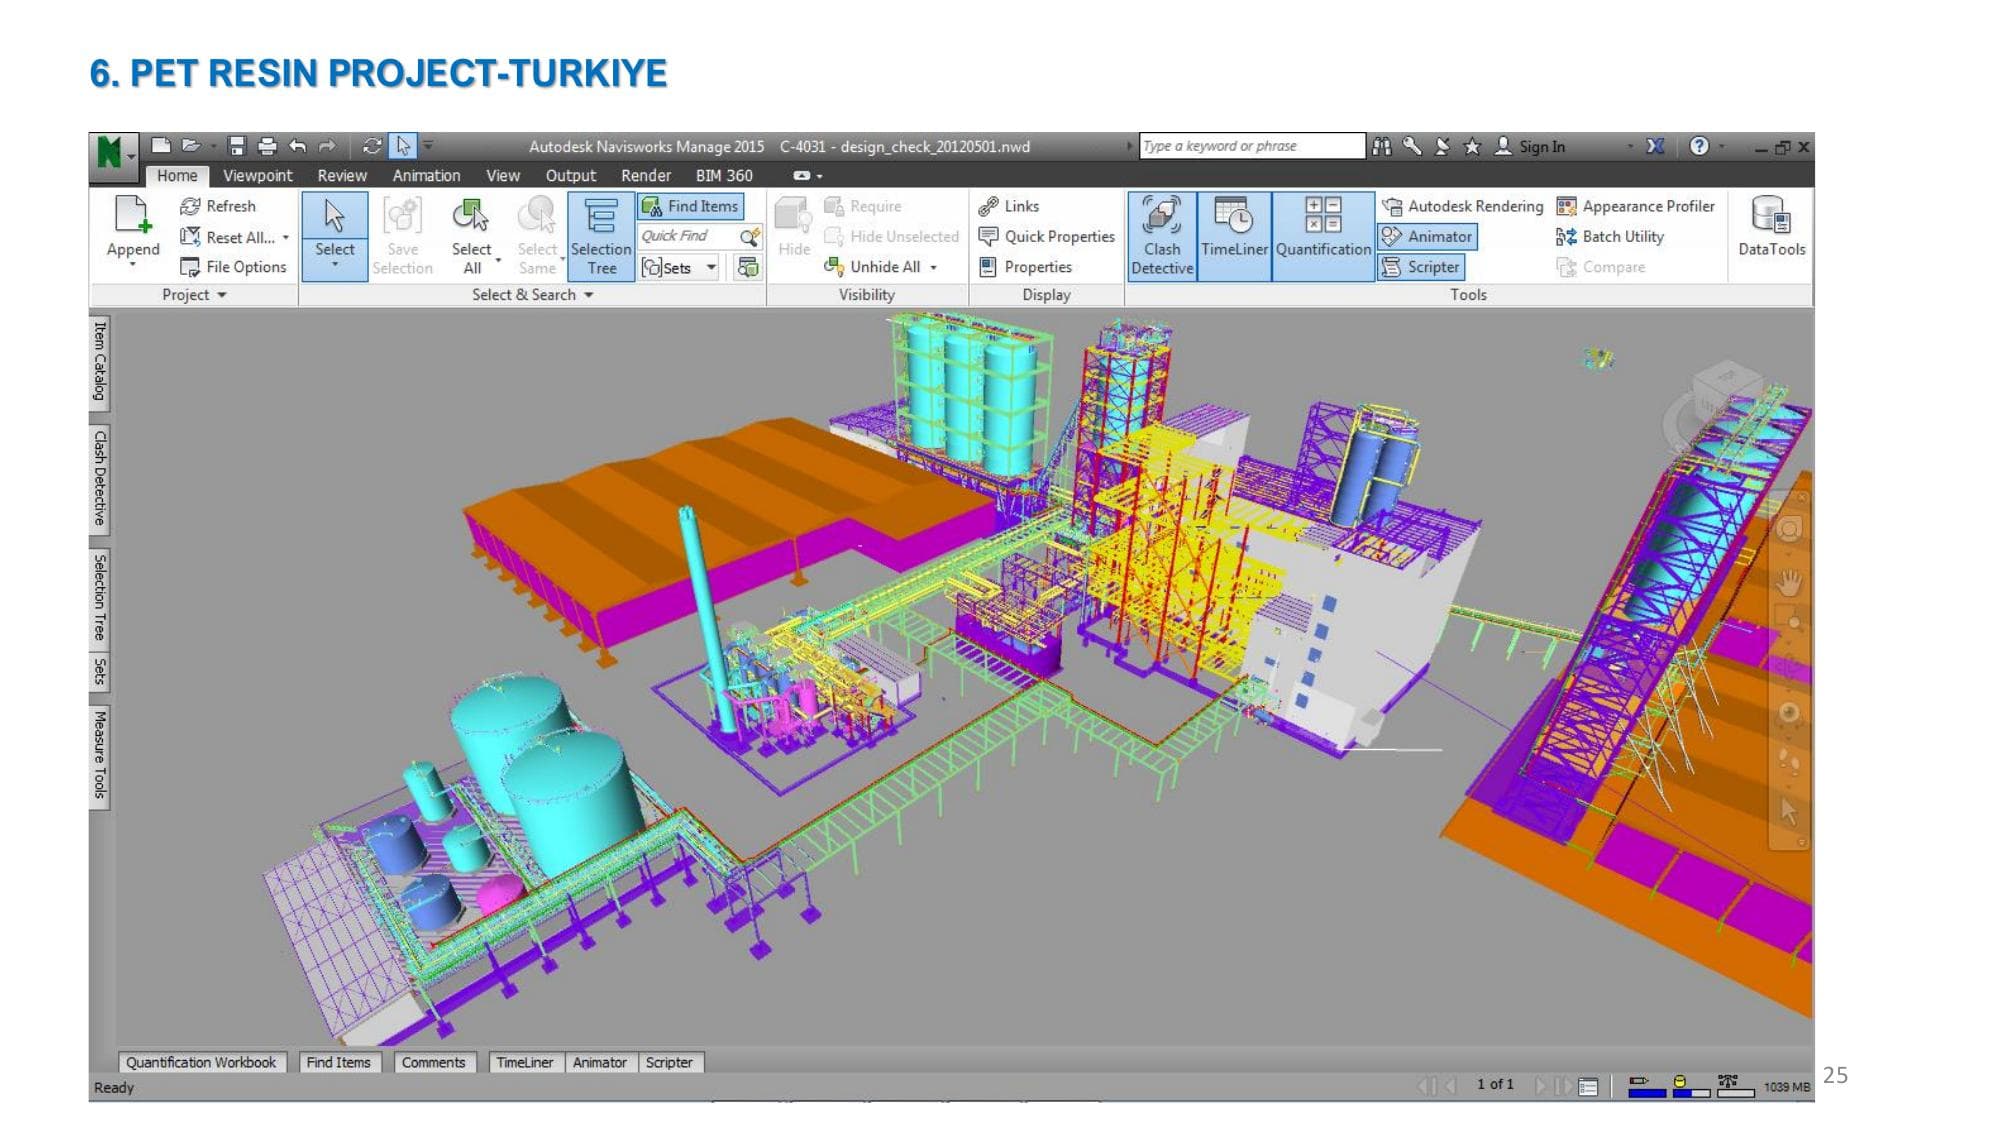Open the Item Catalog docked side tab
This screenshot has width=2000, height=1125.
point(99,362)
